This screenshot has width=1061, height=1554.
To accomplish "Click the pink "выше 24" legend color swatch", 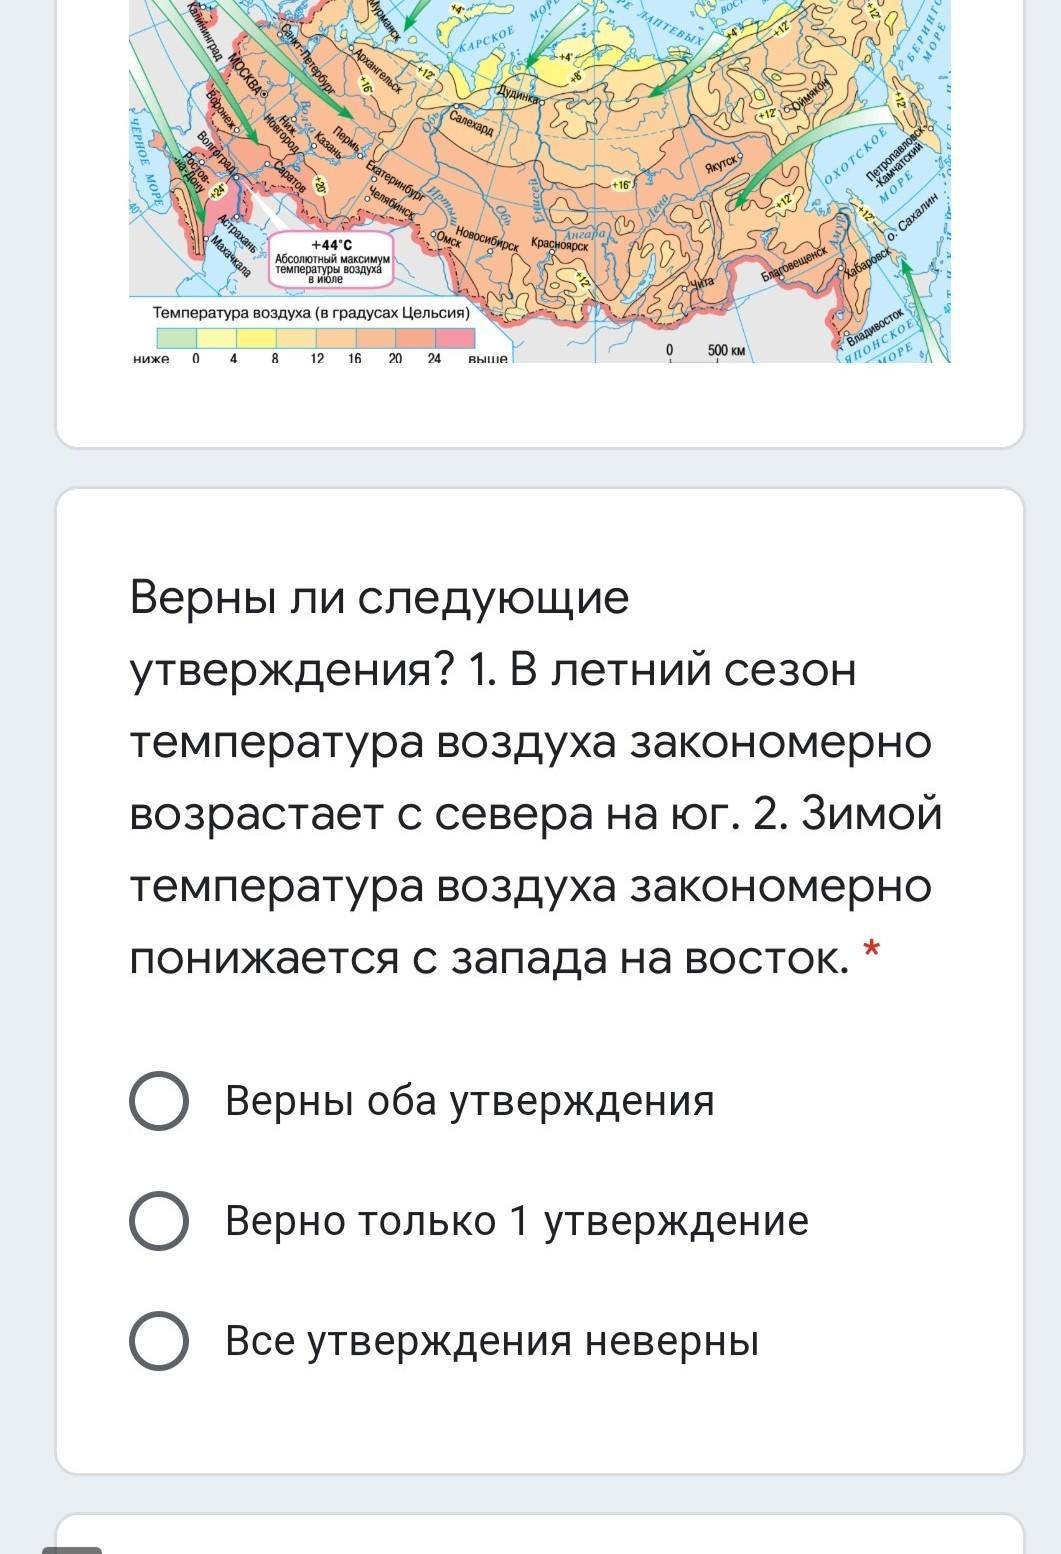I will (x=454, y=339).
